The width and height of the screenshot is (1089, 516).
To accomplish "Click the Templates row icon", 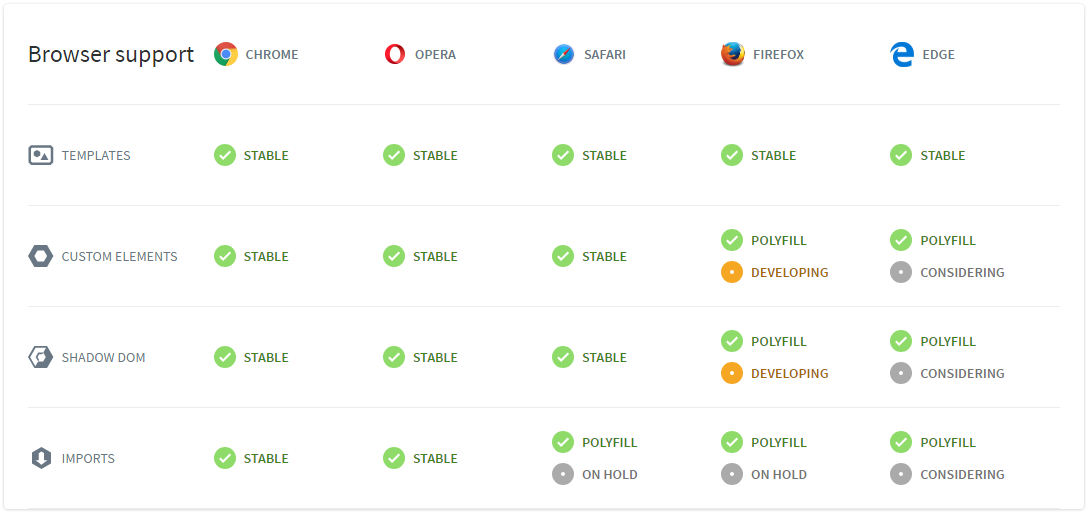I will pos(41,155).
